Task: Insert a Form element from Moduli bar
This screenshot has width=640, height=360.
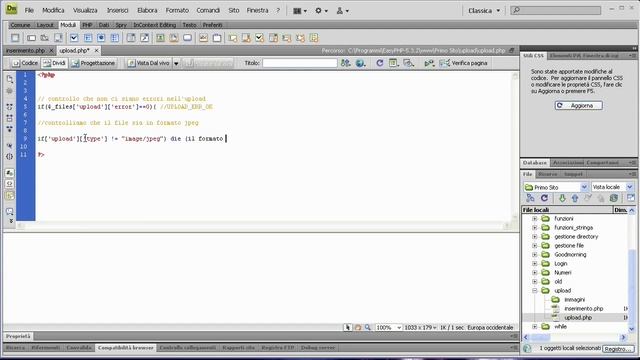Action: pos(15,38)
